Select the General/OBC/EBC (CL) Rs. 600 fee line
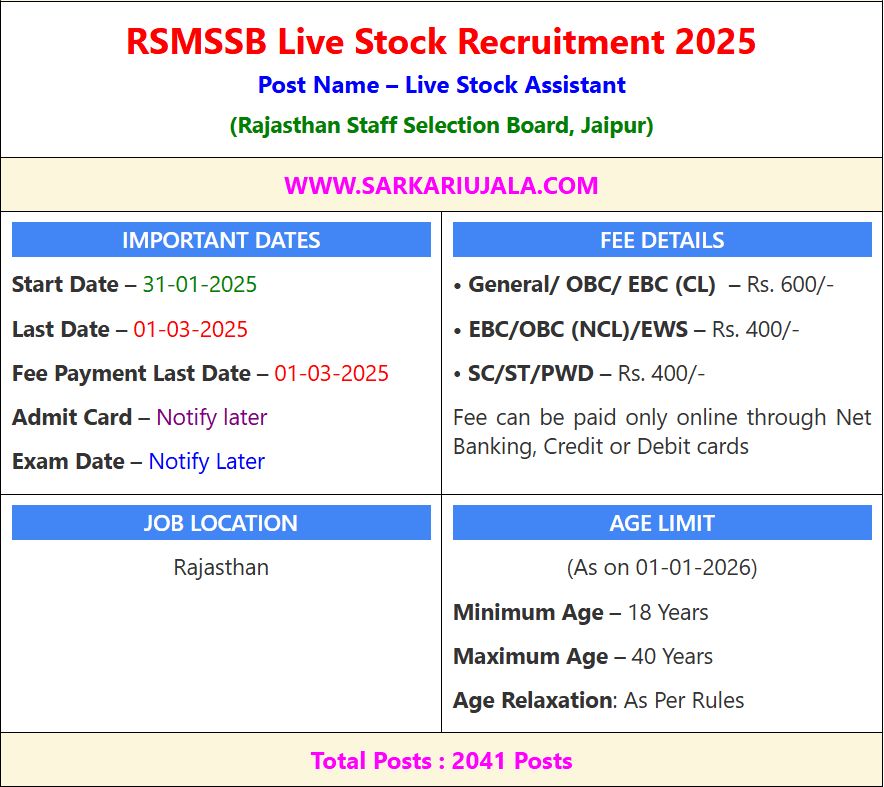The image size is (884, 787). [x=643, y=285]
